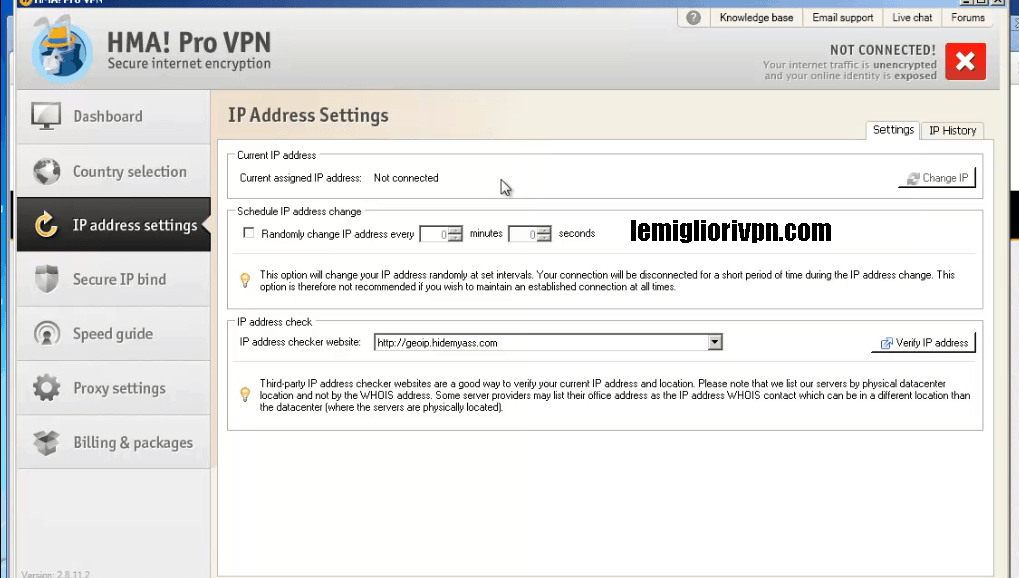Click the geoip.hidemyass.com address field
Screen dimensions: 1019x578
point(541,343)
